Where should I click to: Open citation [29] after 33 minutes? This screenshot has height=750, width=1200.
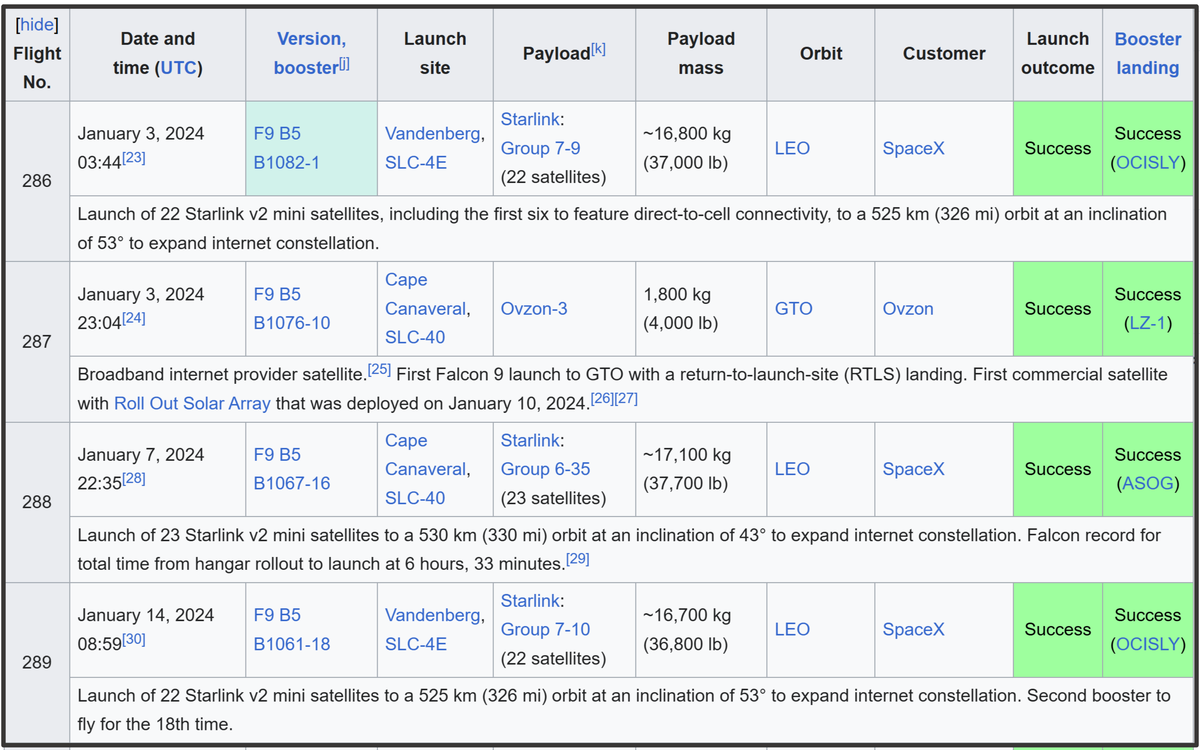[578, 558]
